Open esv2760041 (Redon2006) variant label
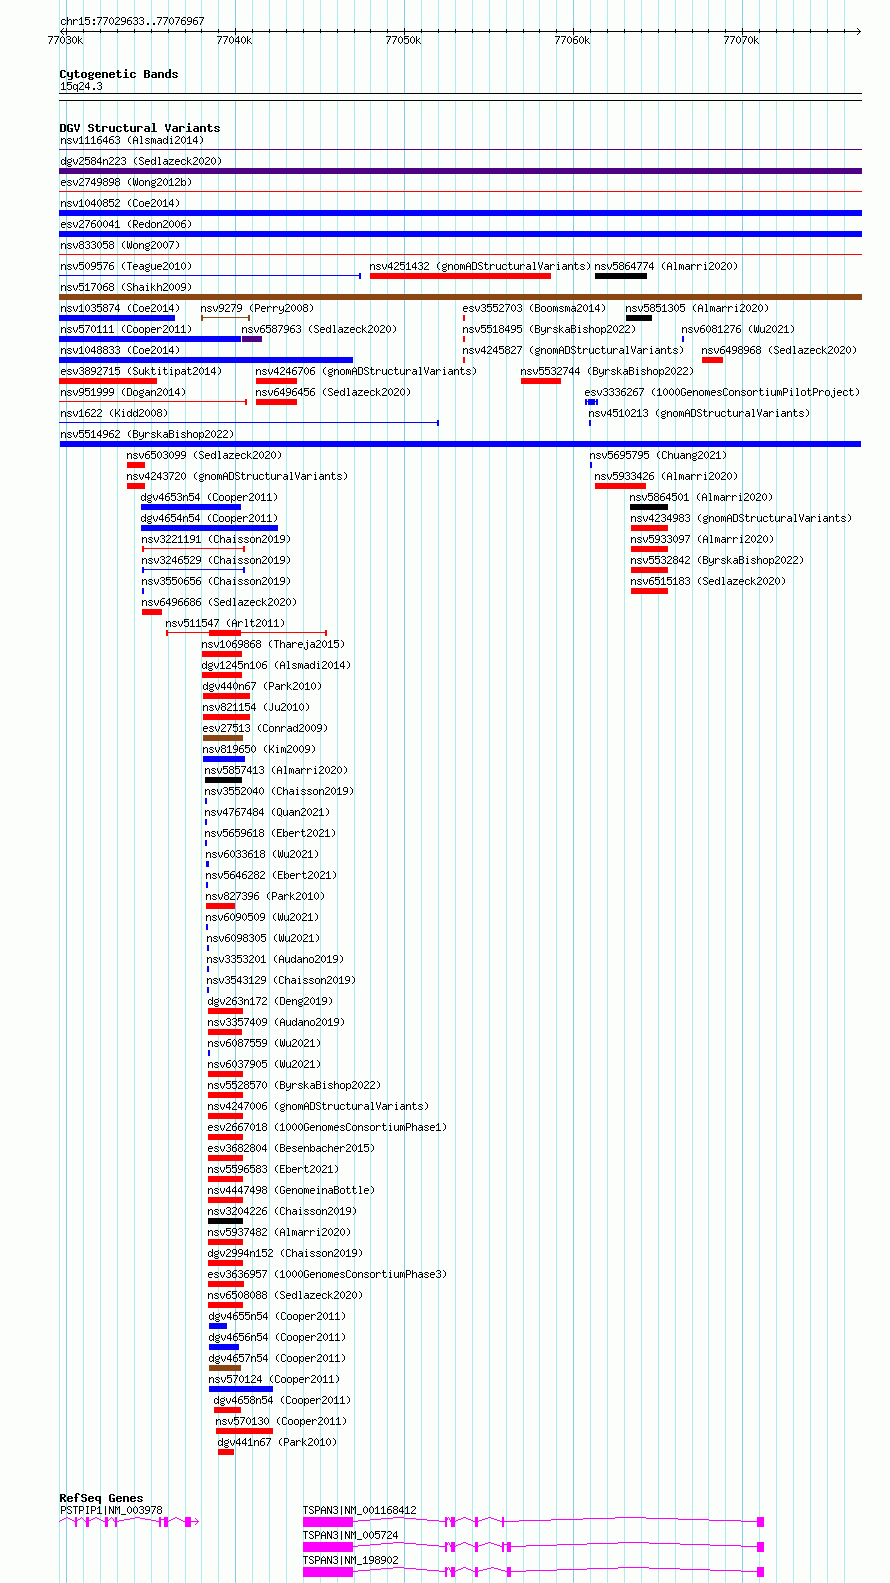This screenshot has height=1583, width=890. [x=125, y=224]
